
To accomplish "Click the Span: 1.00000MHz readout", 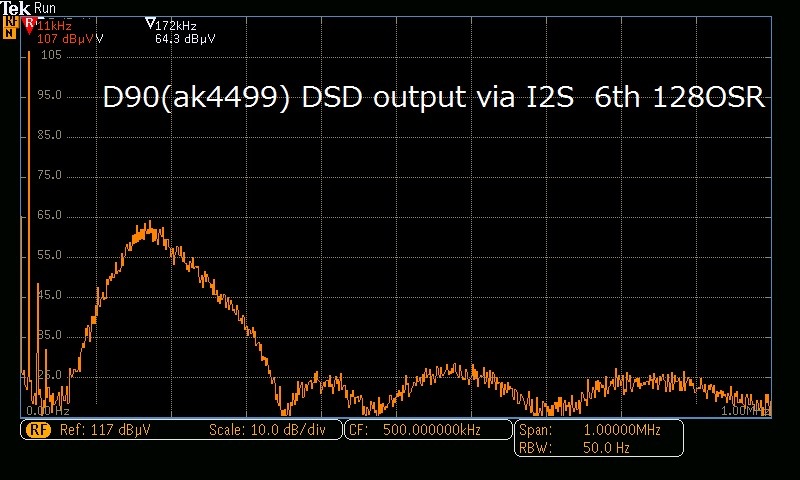I will click(590, 430).
